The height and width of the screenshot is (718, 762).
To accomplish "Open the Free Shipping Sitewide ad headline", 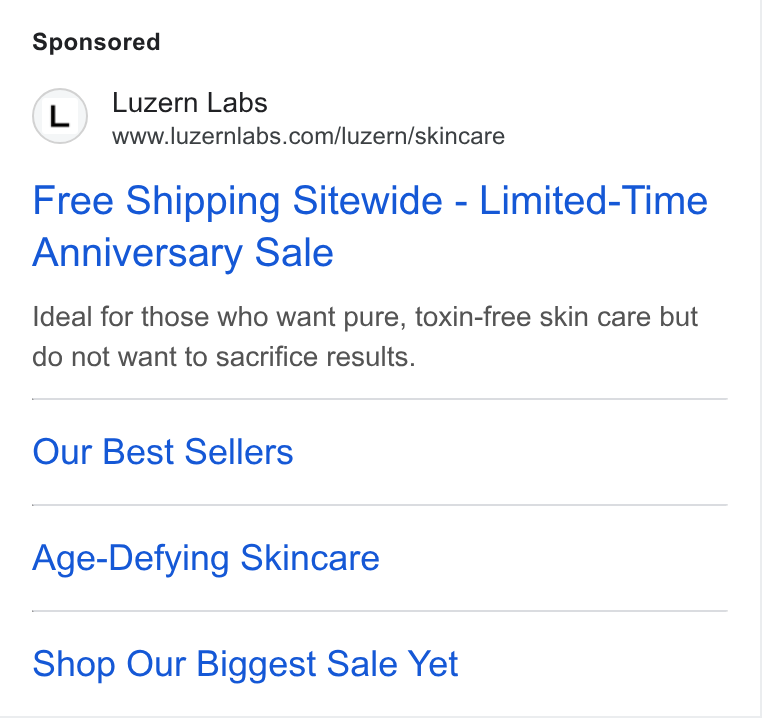I will pos(370,226).
